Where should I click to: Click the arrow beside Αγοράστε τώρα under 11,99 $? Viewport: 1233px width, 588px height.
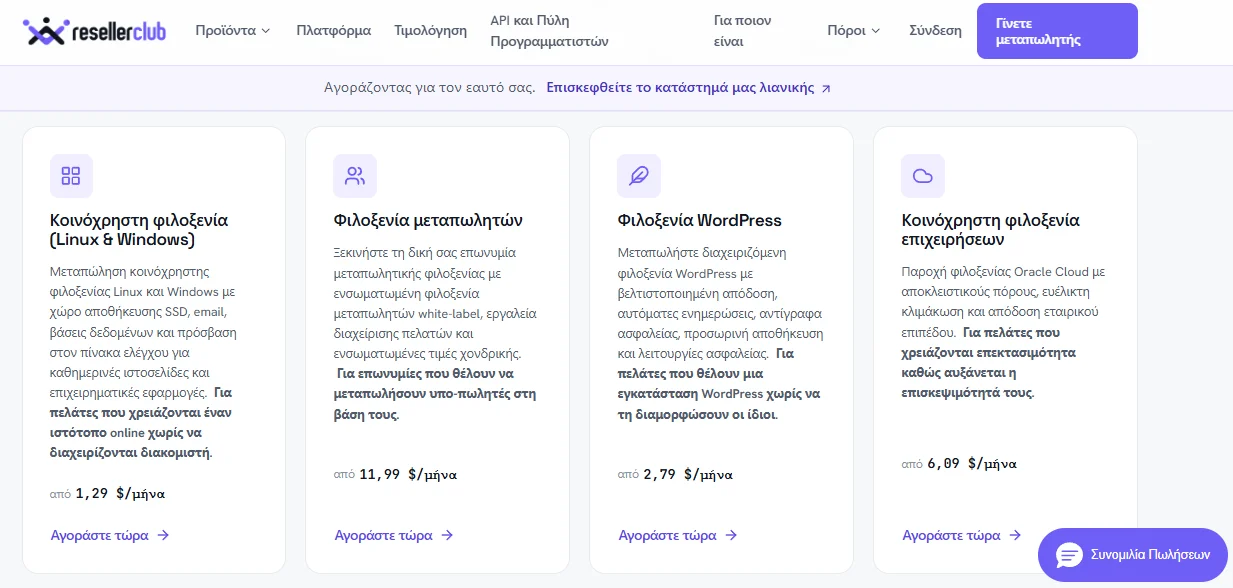pos(447,535)
